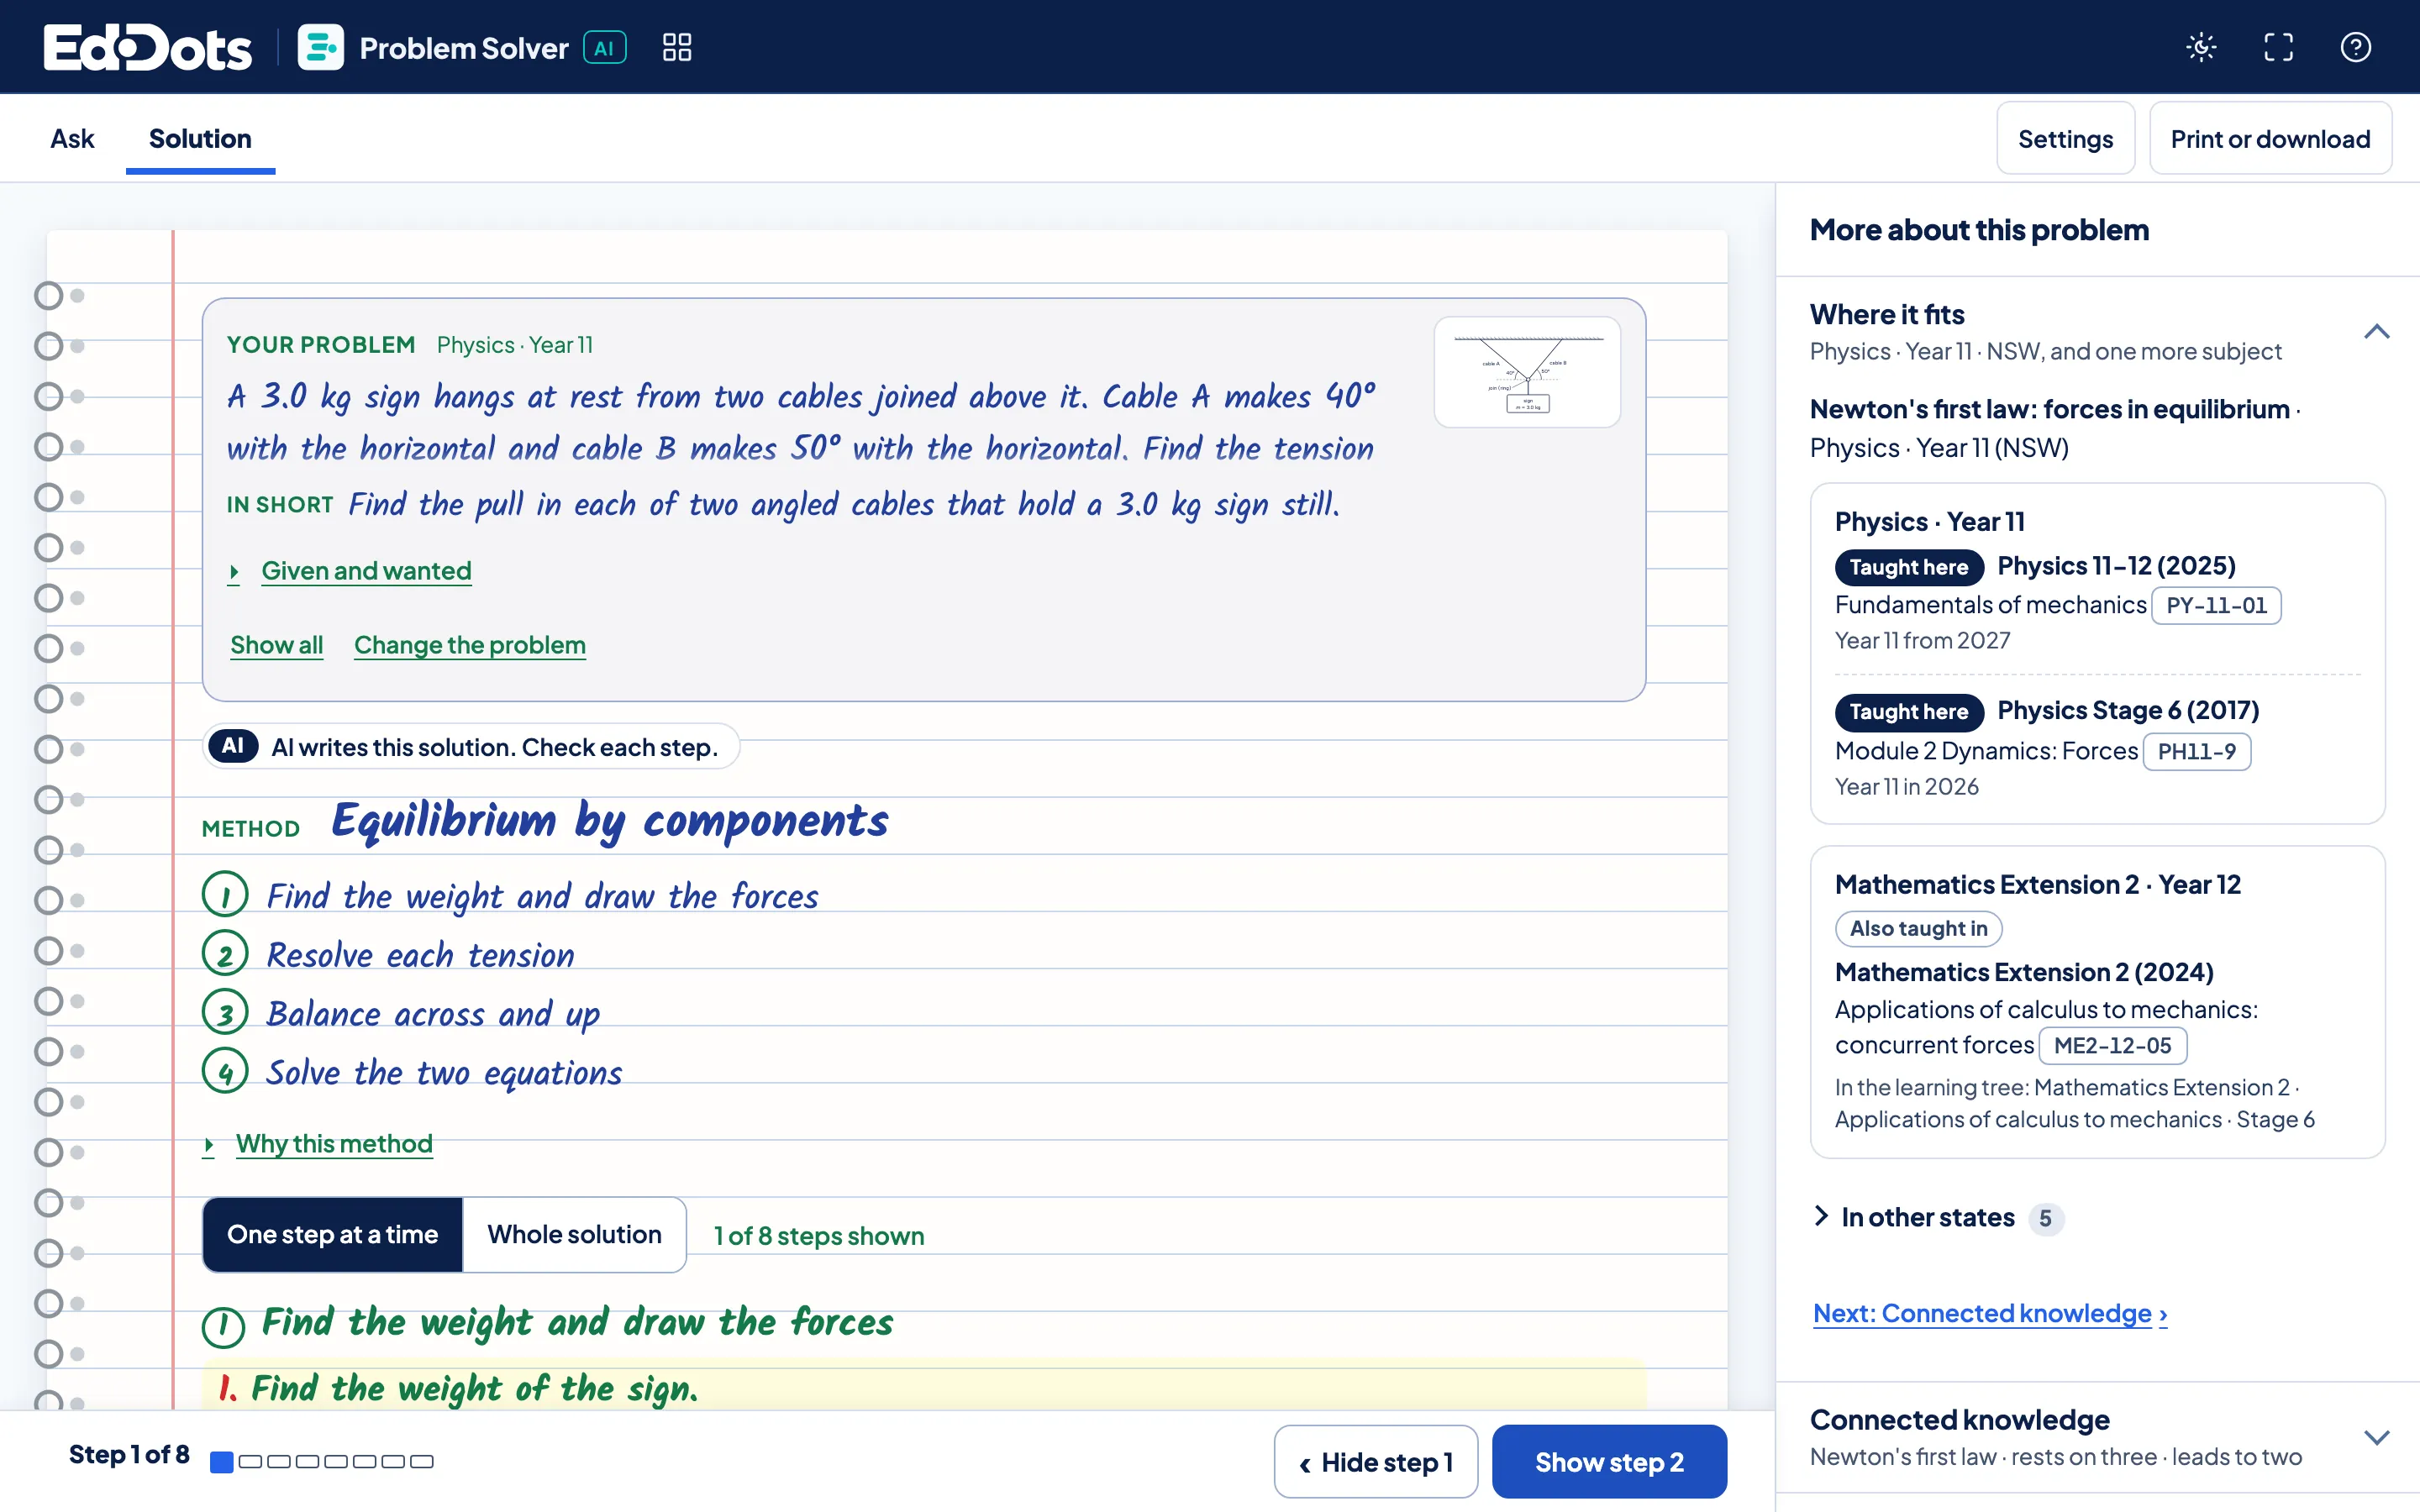The image size is (2420, 1512).
Task: Expand Given and wanted details
Action: point(350,571)
